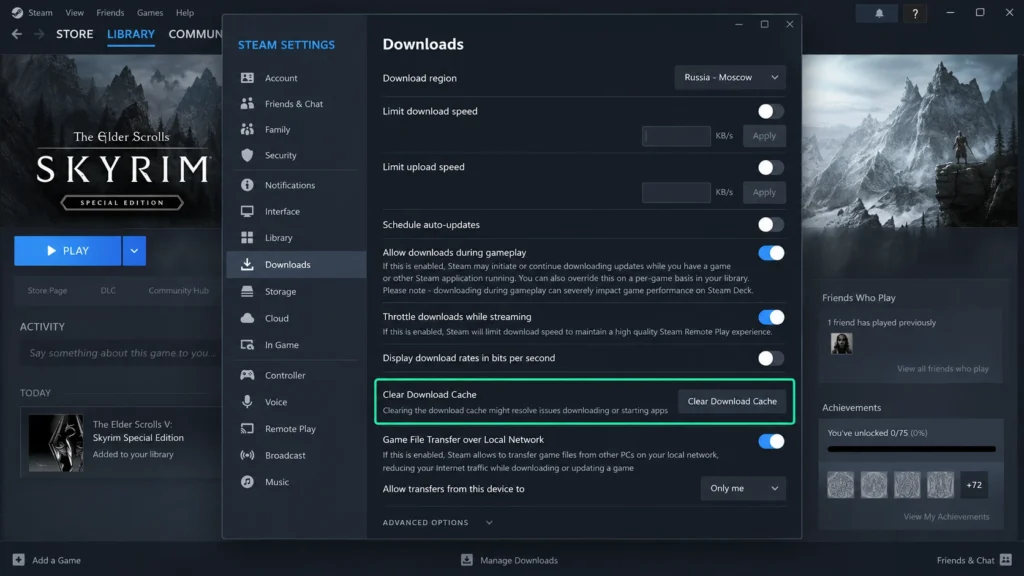Go forward with the right arrow icon
This screenshot has height=576, width=1024.
[x=39, y=34]
